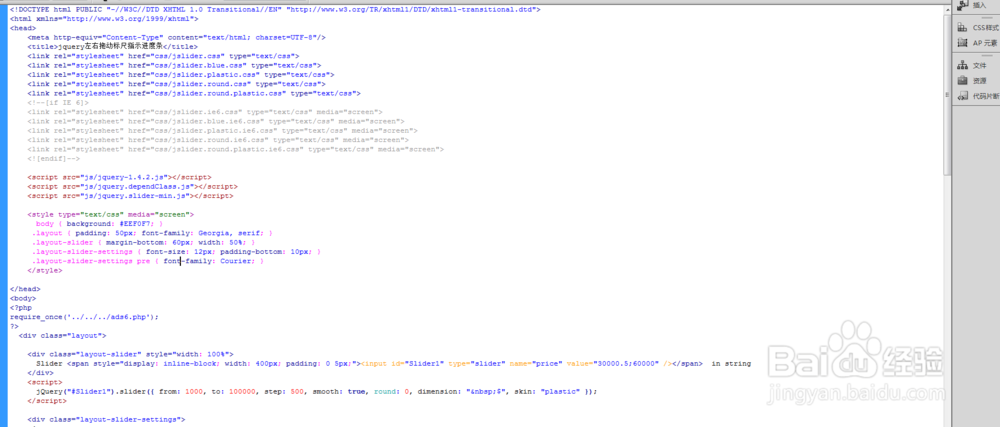Viewport: 1000px width, 427px height.
Task: Click the div layout-slider width 100% line
Action: [130, 354]
